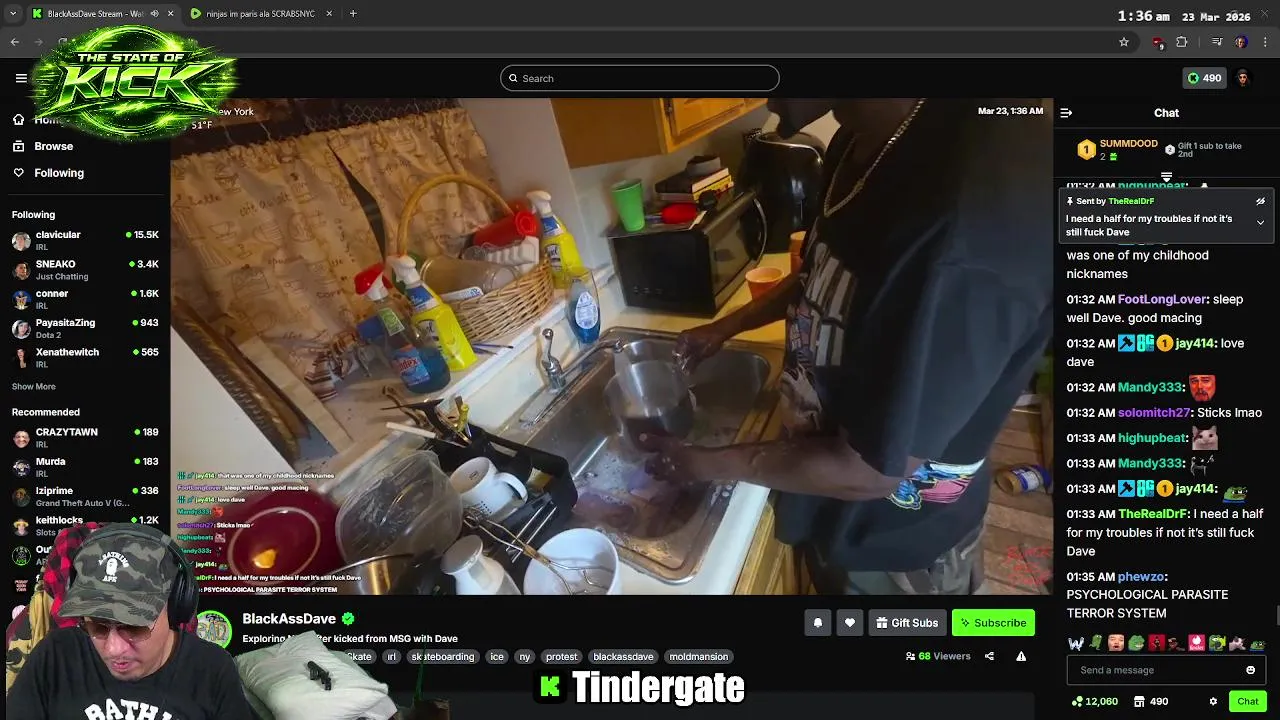Click BlackAssDave channel name
1280x720 pixels.
click(289, 619)
